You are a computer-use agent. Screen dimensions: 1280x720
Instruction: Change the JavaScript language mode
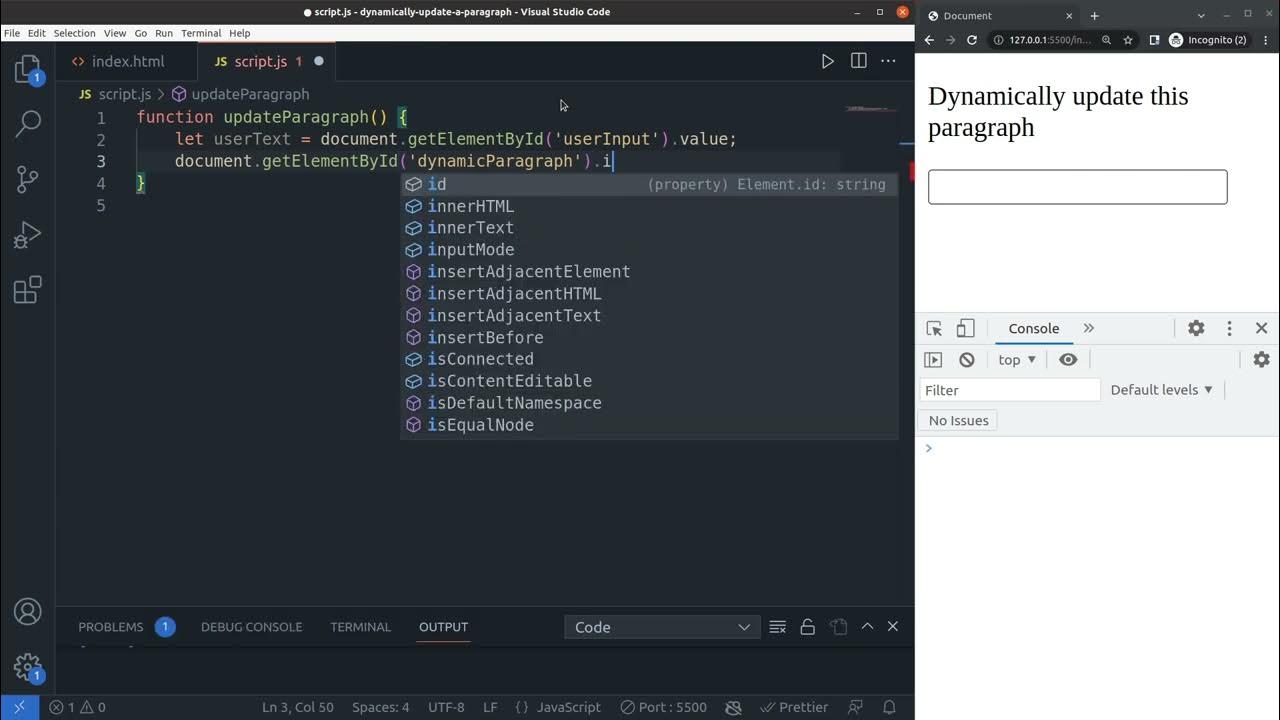pyautogui.click(x=568, y=707)
